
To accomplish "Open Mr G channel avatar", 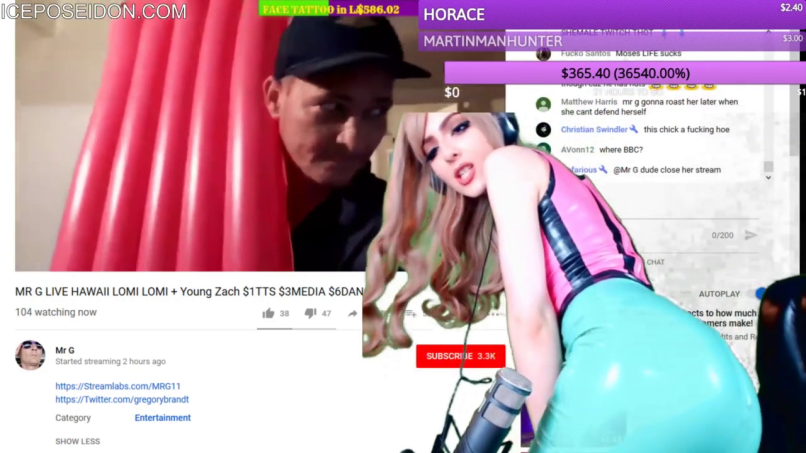I will pos(30,355).
